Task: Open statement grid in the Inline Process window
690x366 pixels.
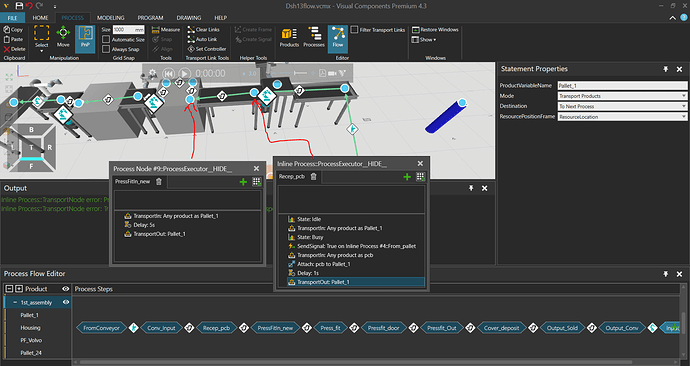Action: 420,177
